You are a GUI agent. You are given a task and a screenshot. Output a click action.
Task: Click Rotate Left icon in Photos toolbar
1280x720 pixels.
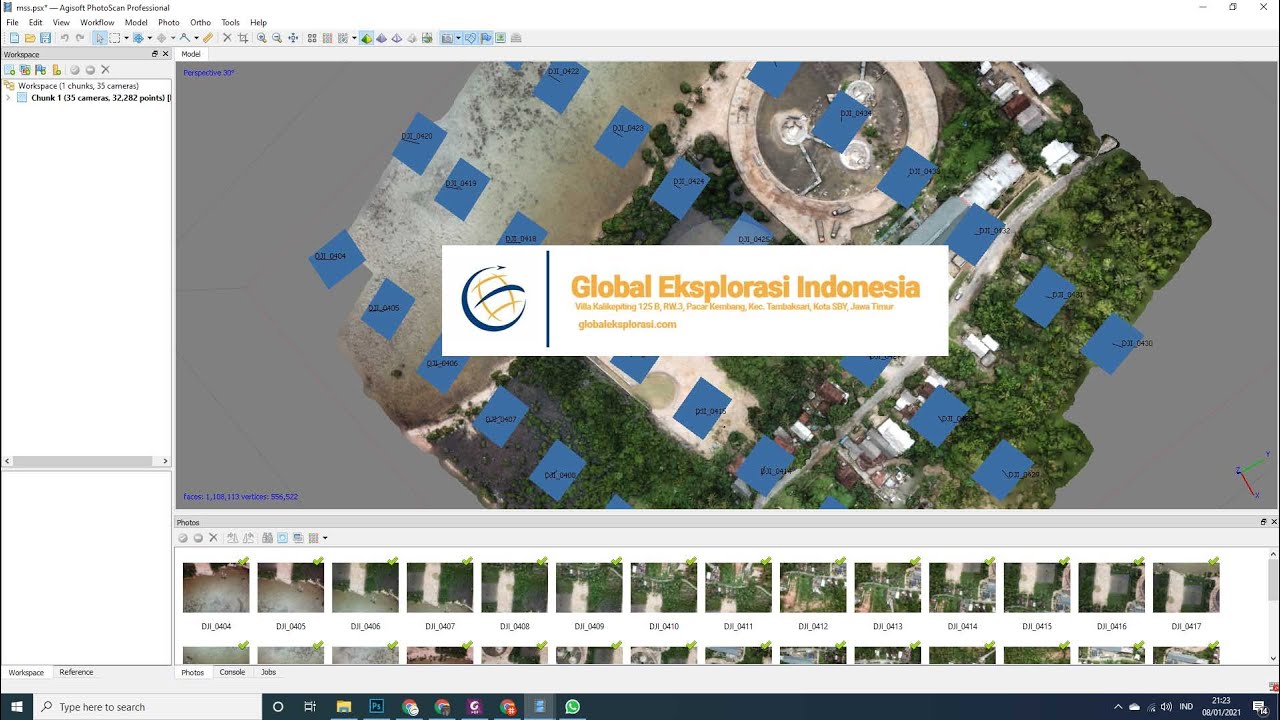(x=232, y=538)
